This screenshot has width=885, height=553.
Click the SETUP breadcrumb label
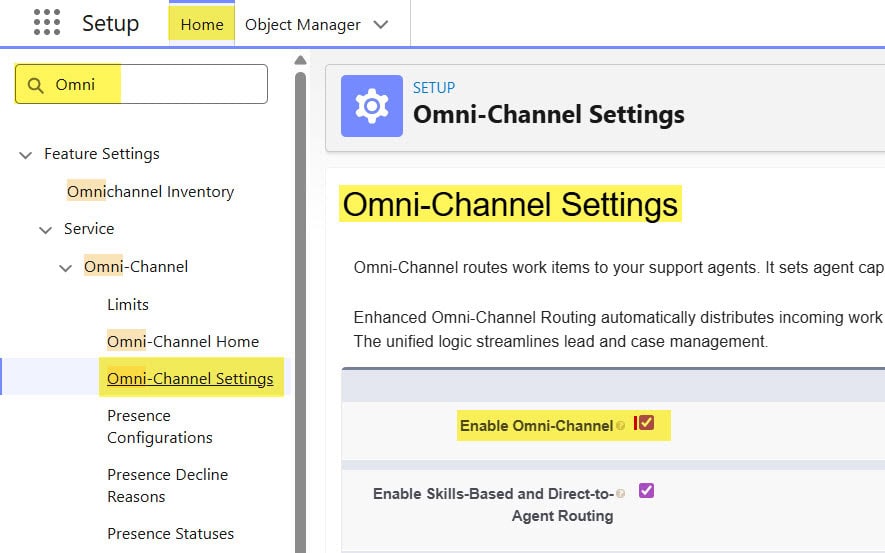pyautogui.click(x=433, y=88)
